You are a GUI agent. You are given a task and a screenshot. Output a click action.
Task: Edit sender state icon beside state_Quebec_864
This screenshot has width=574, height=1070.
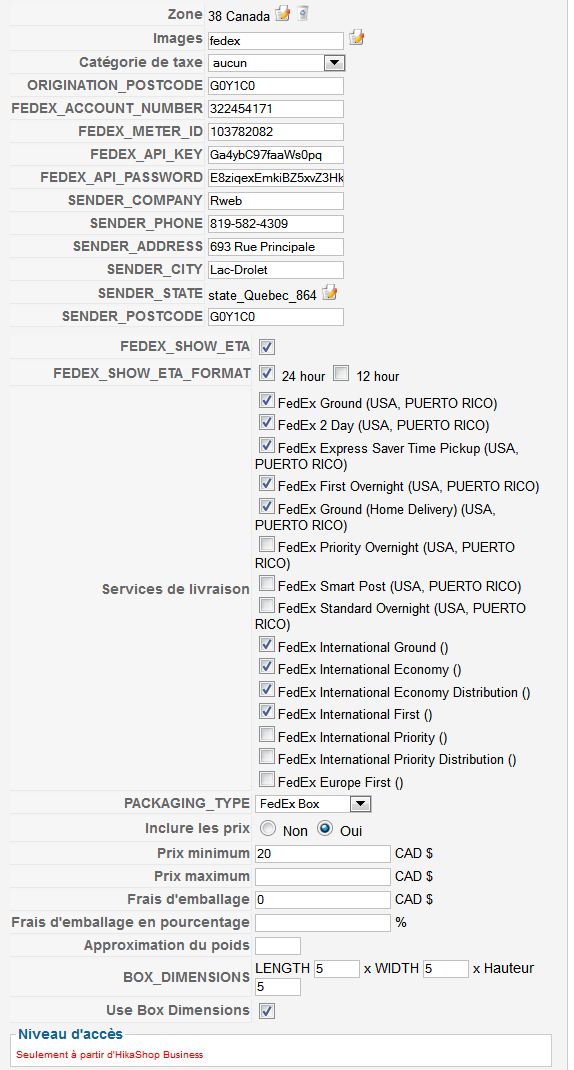point(330,293)
